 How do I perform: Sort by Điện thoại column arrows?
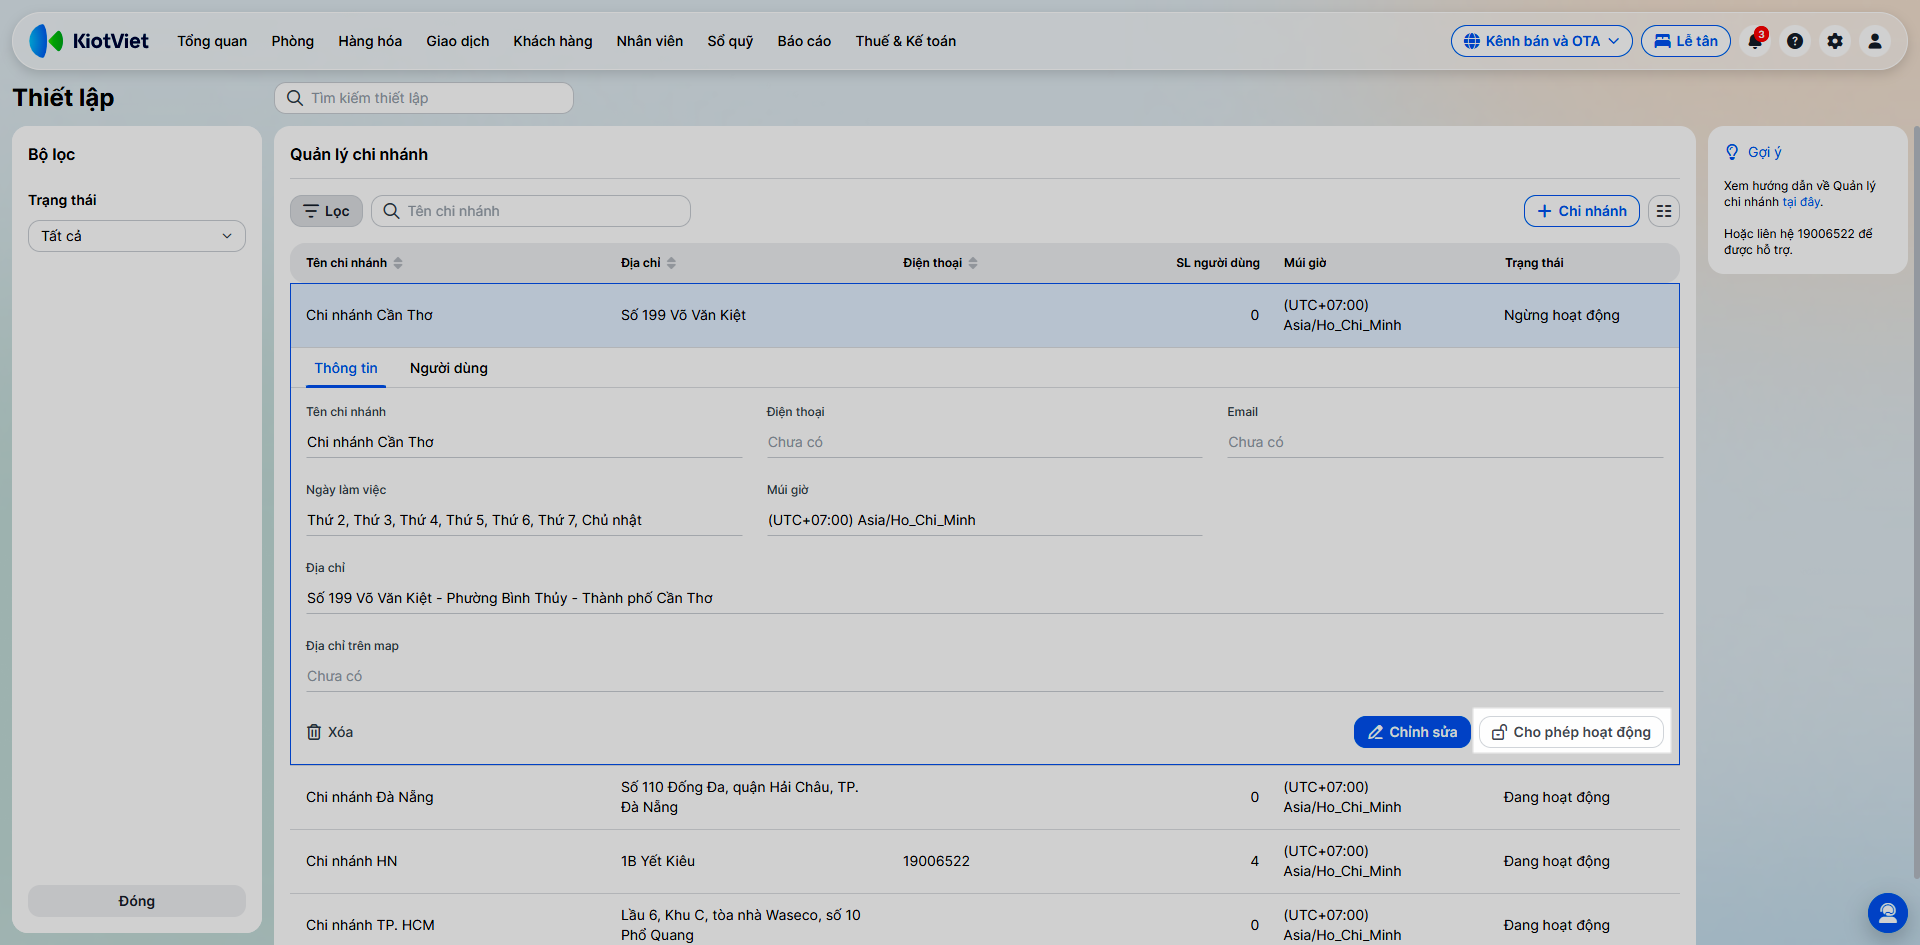click(973, 263)
